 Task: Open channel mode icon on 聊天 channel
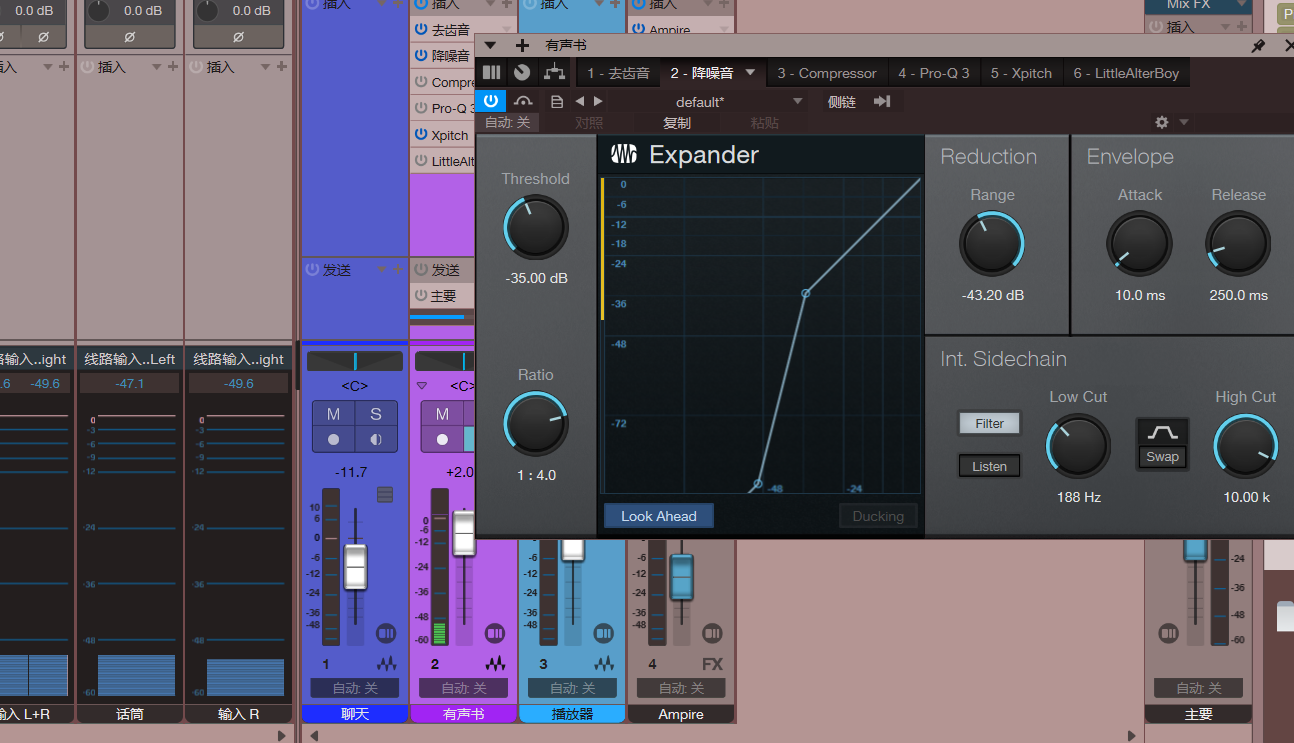386,633
